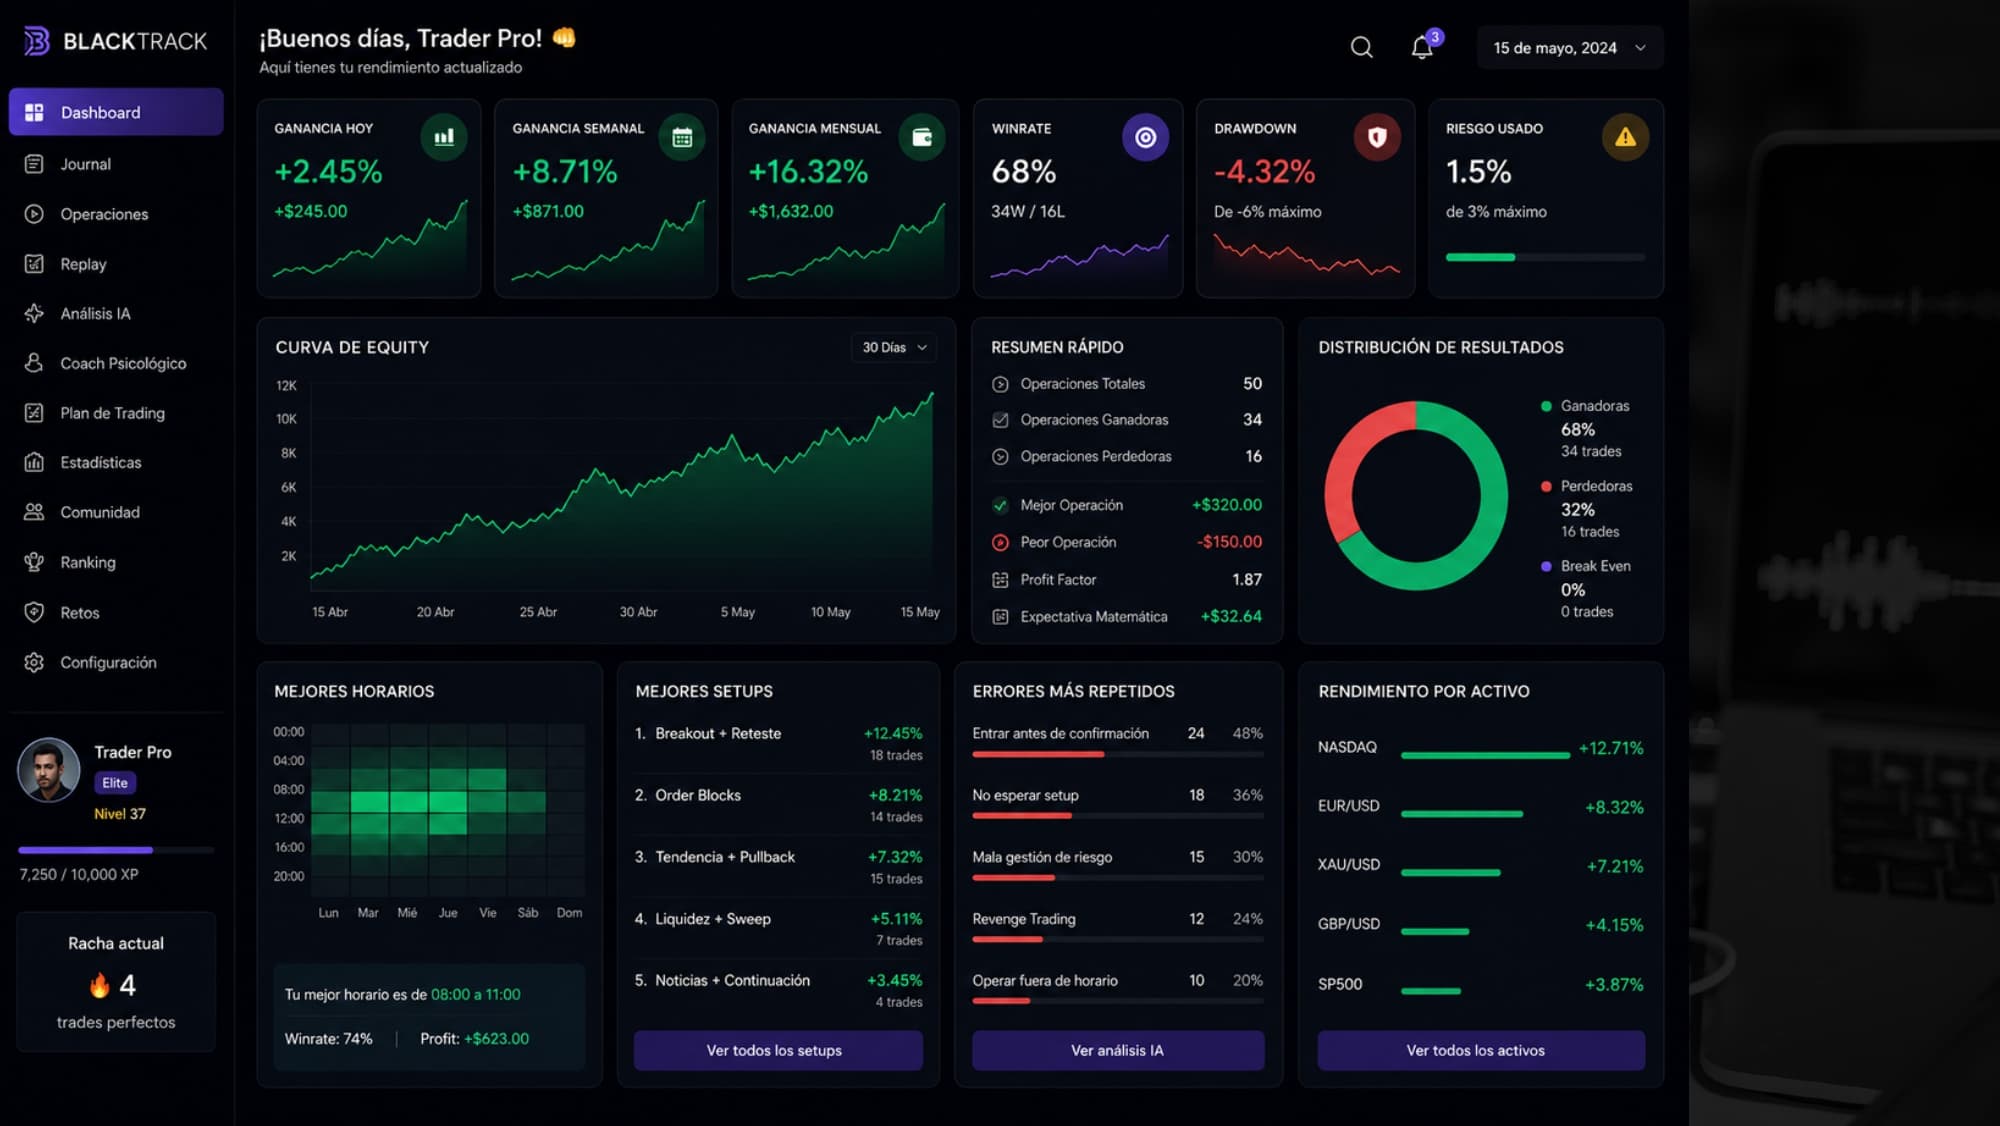Click the XP progress bar
Viewport: 2000px width, 1126px height.
116,850
